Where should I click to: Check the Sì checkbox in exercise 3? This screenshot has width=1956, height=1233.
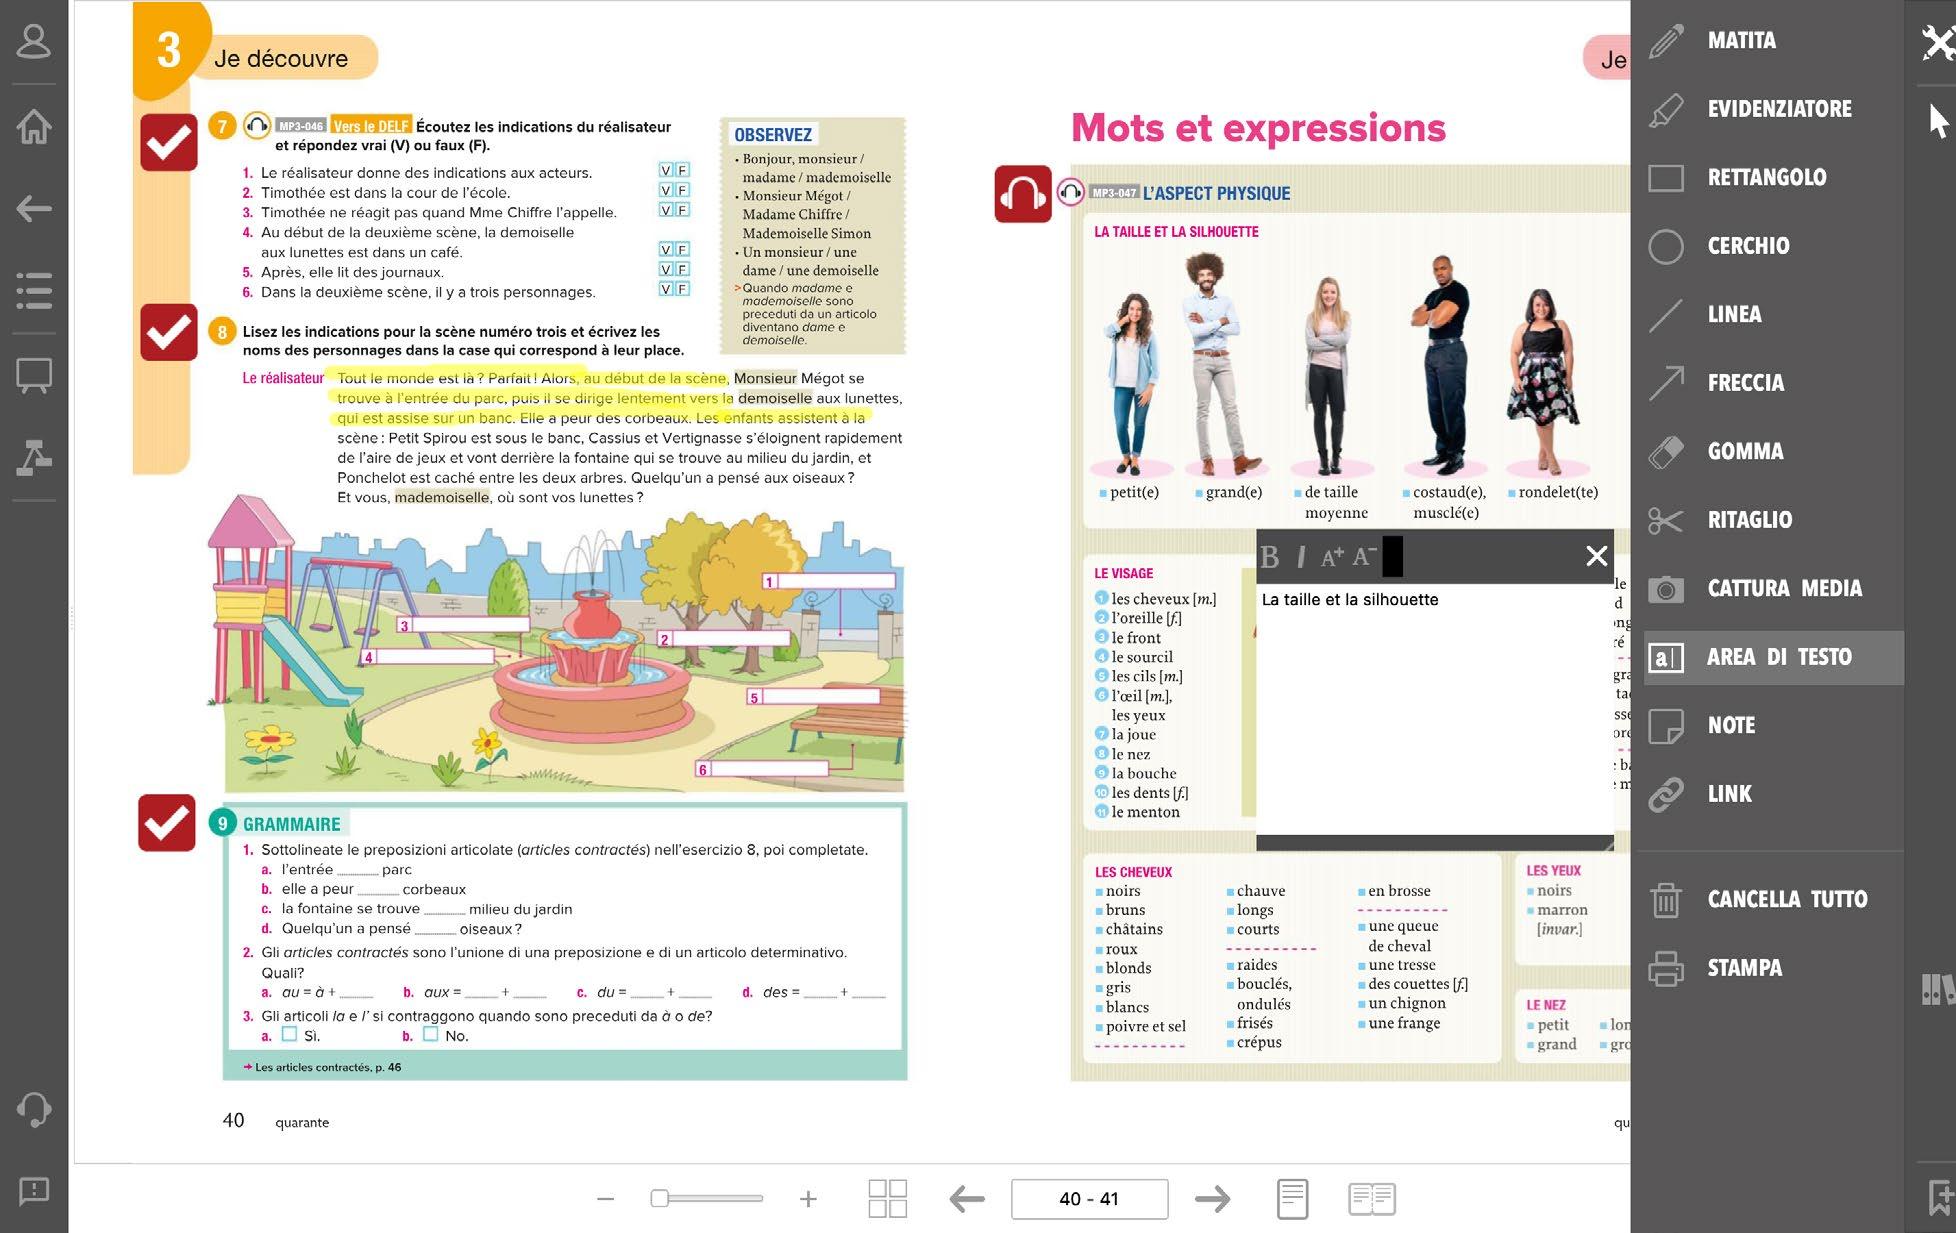click(x=290, y=1035)
